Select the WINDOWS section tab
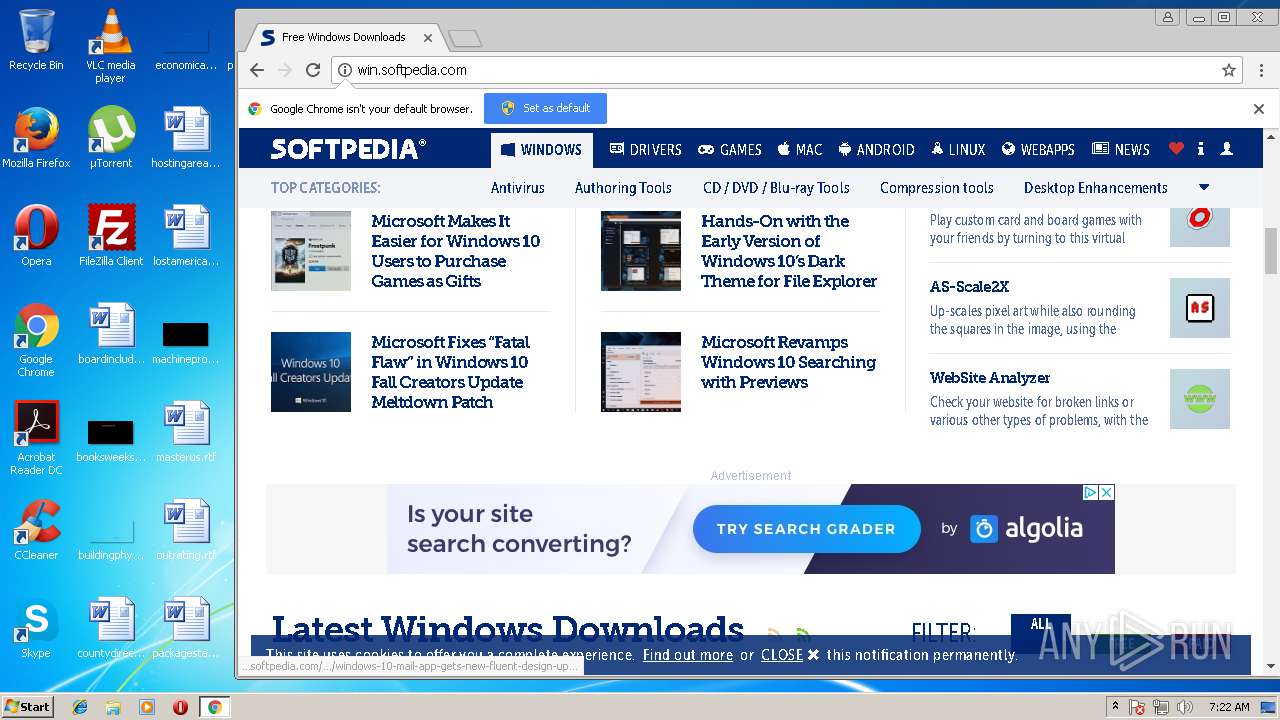Viewport: 1280px width, 720px height. (x=541, y=149)
